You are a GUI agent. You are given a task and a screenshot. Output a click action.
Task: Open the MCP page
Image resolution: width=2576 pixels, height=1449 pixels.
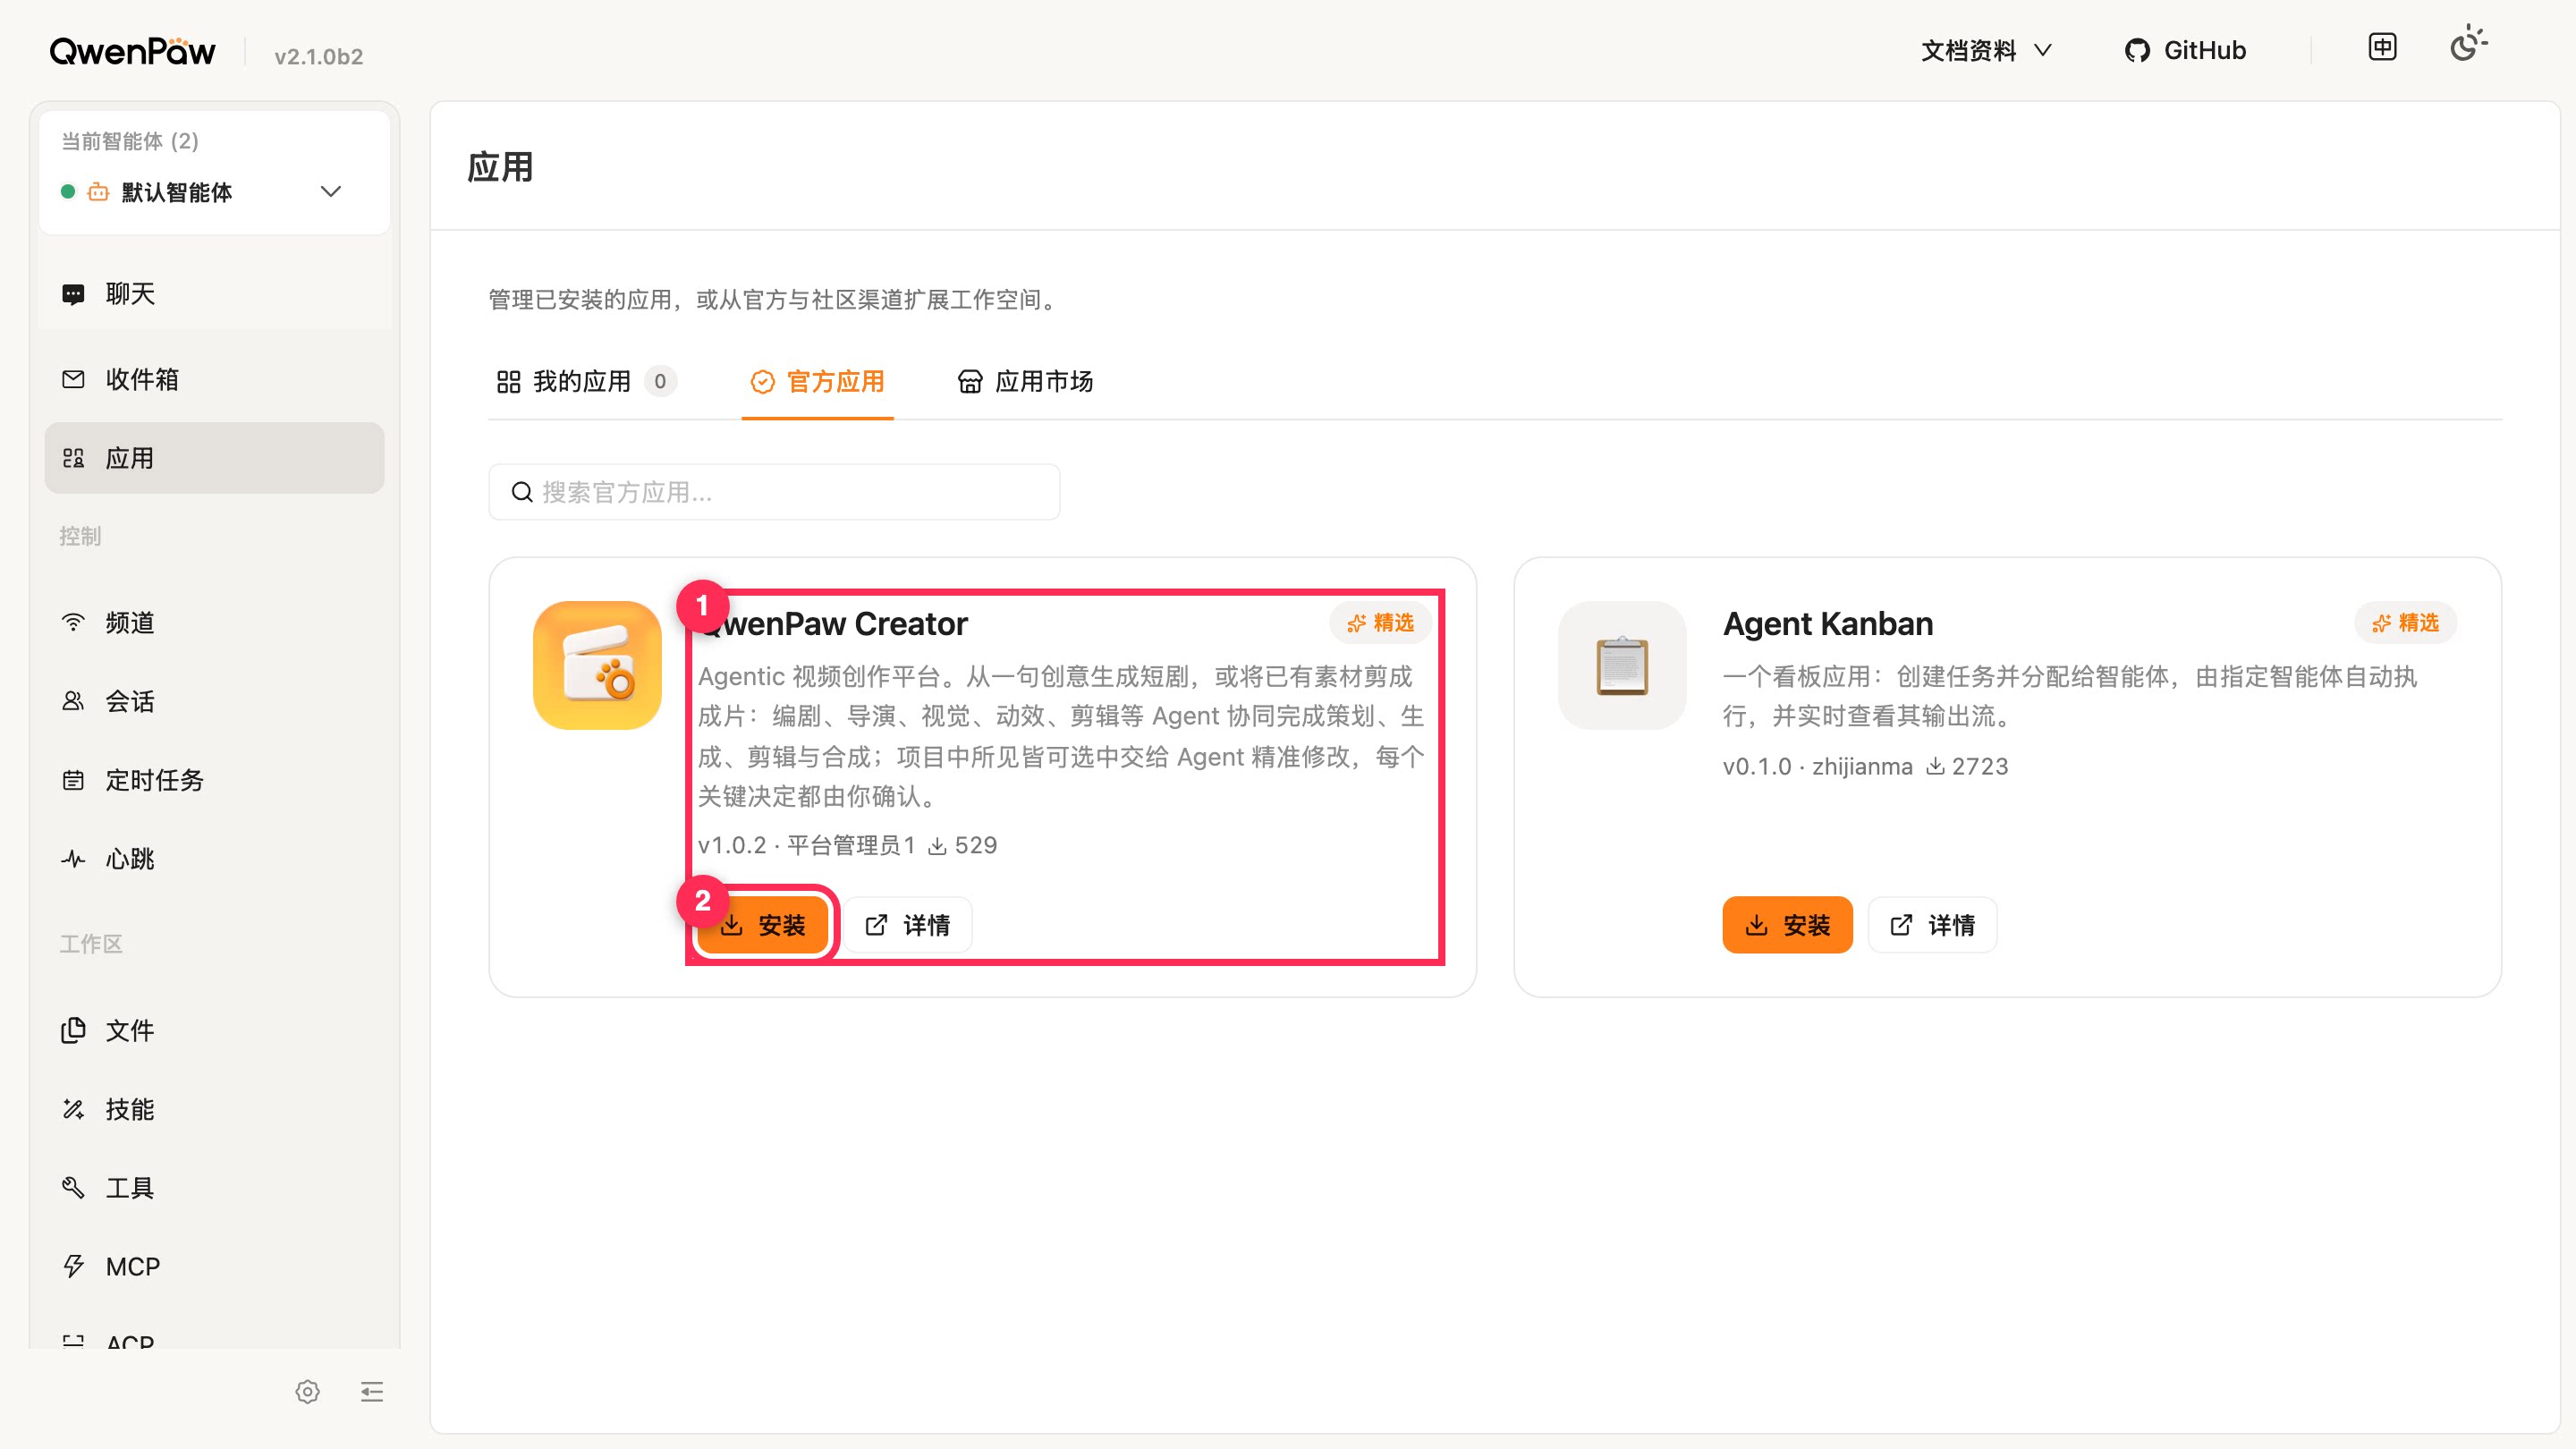214,1267
